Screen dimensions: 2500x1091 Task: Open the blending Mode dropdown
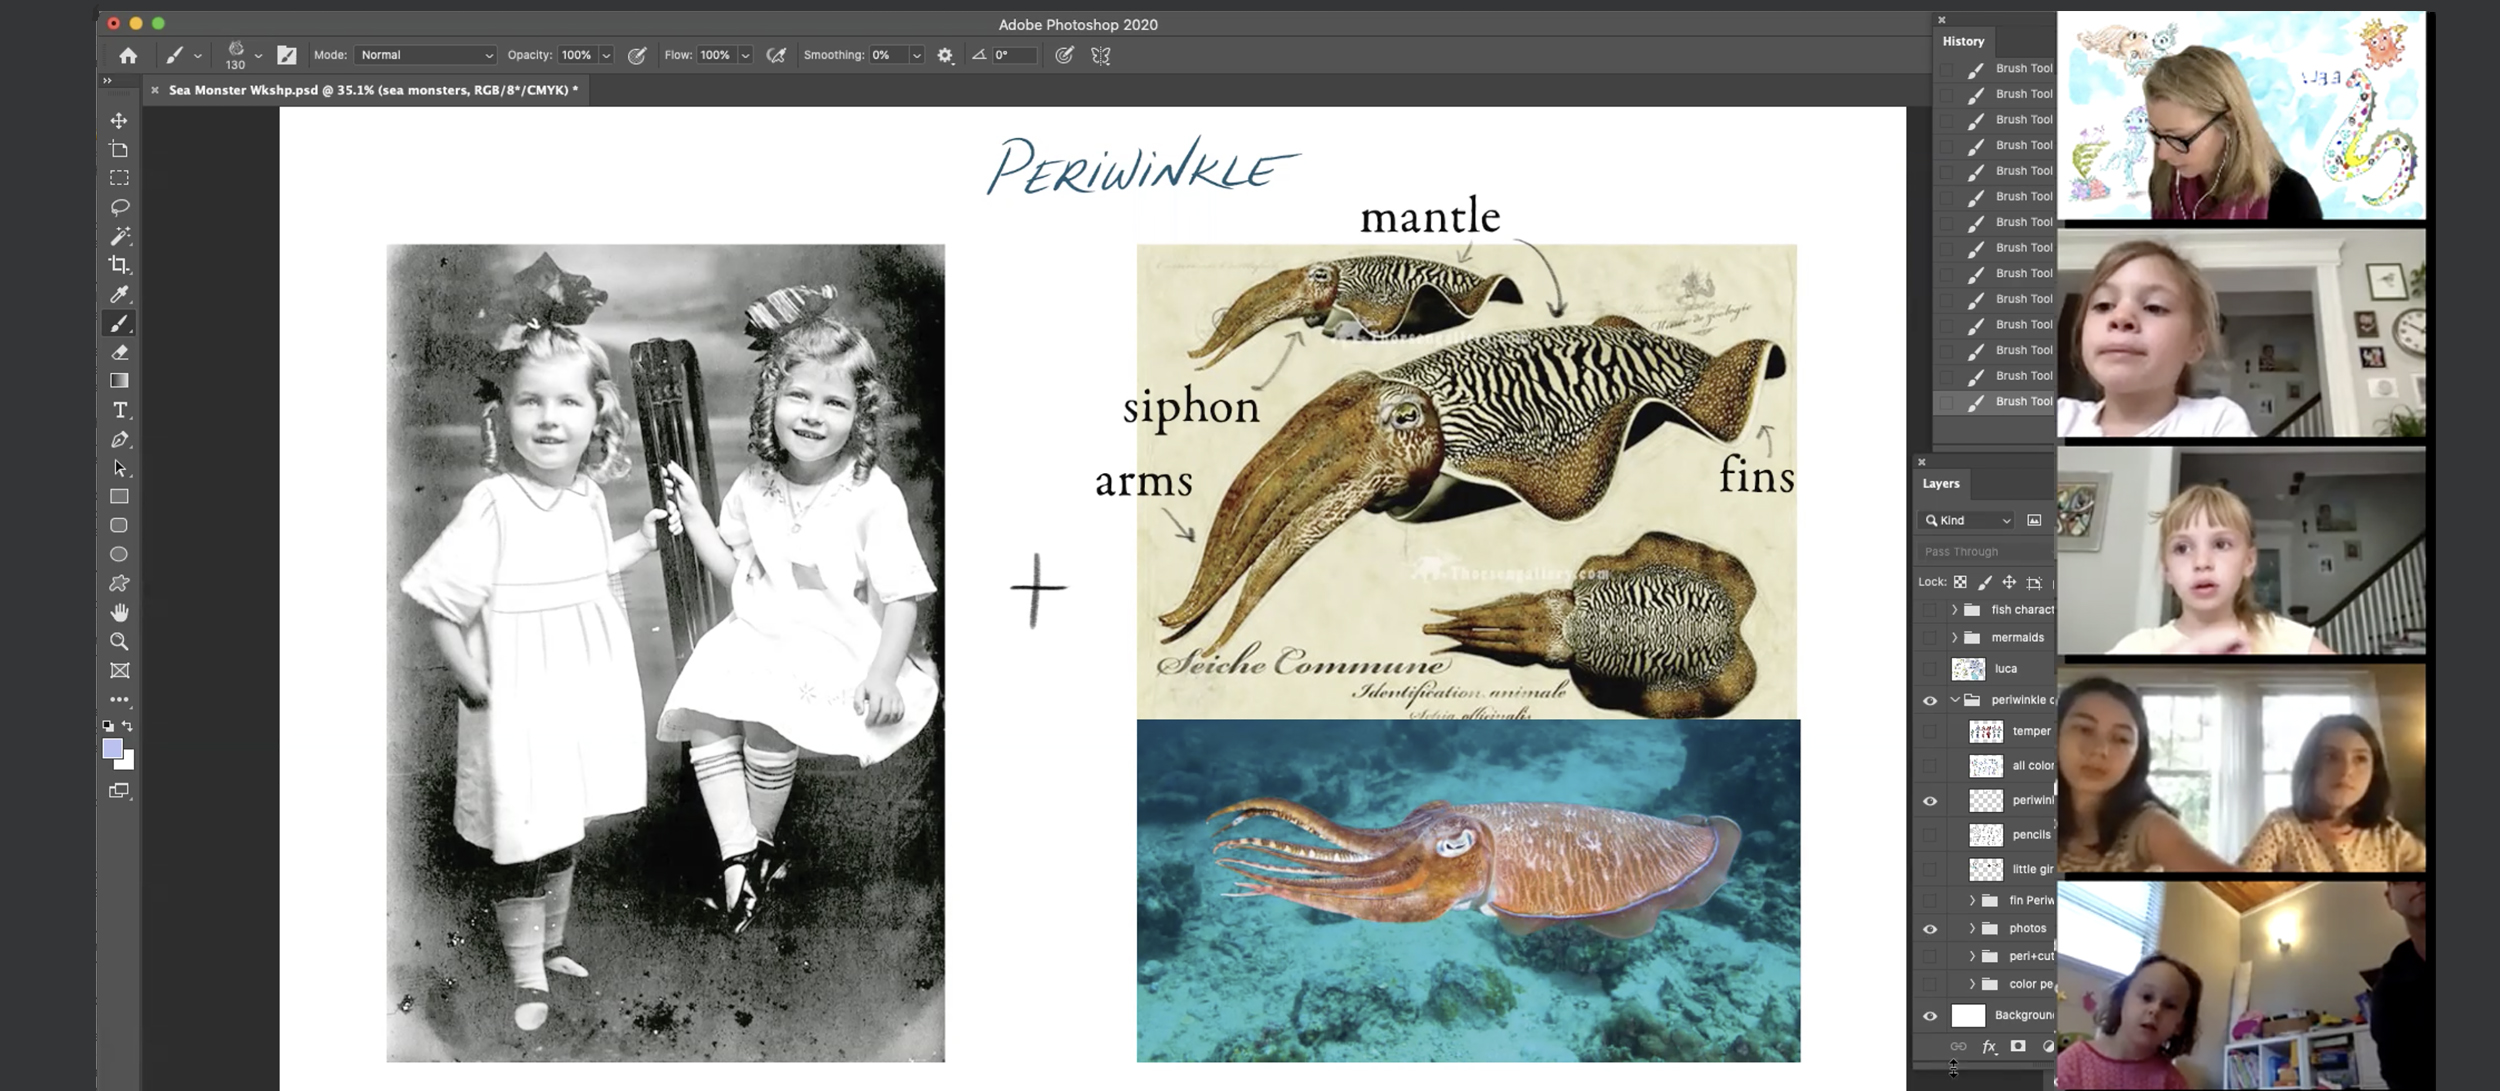[425, 55]
